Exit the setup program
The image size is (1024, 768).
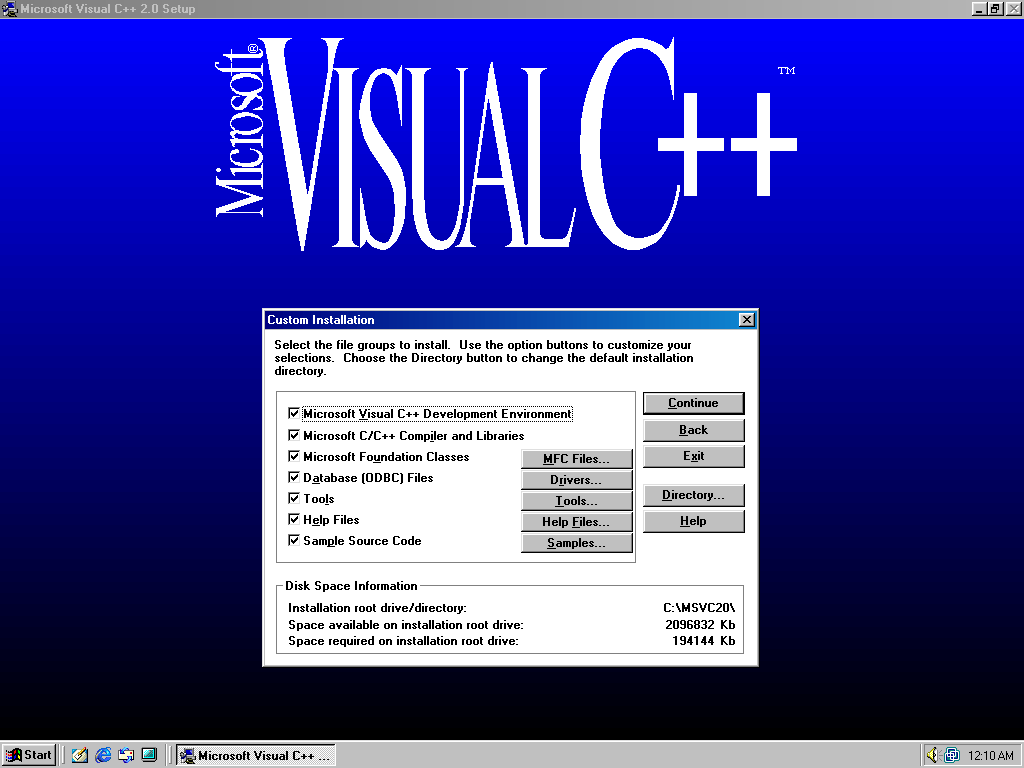(x=694, y=456)
